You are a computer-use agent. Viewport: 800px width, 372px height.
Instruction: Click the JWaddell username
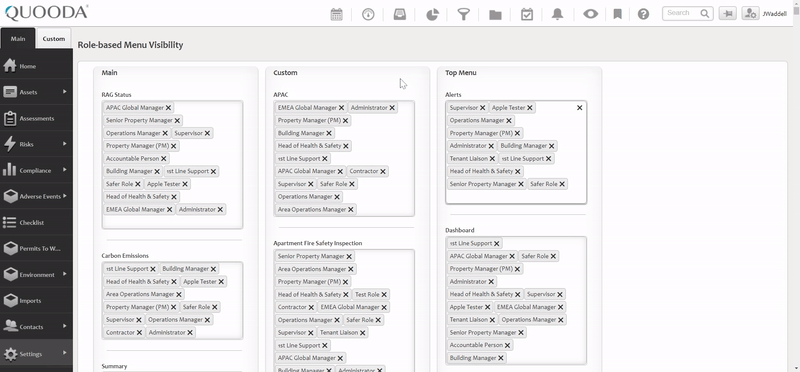[x=774, y=14]
